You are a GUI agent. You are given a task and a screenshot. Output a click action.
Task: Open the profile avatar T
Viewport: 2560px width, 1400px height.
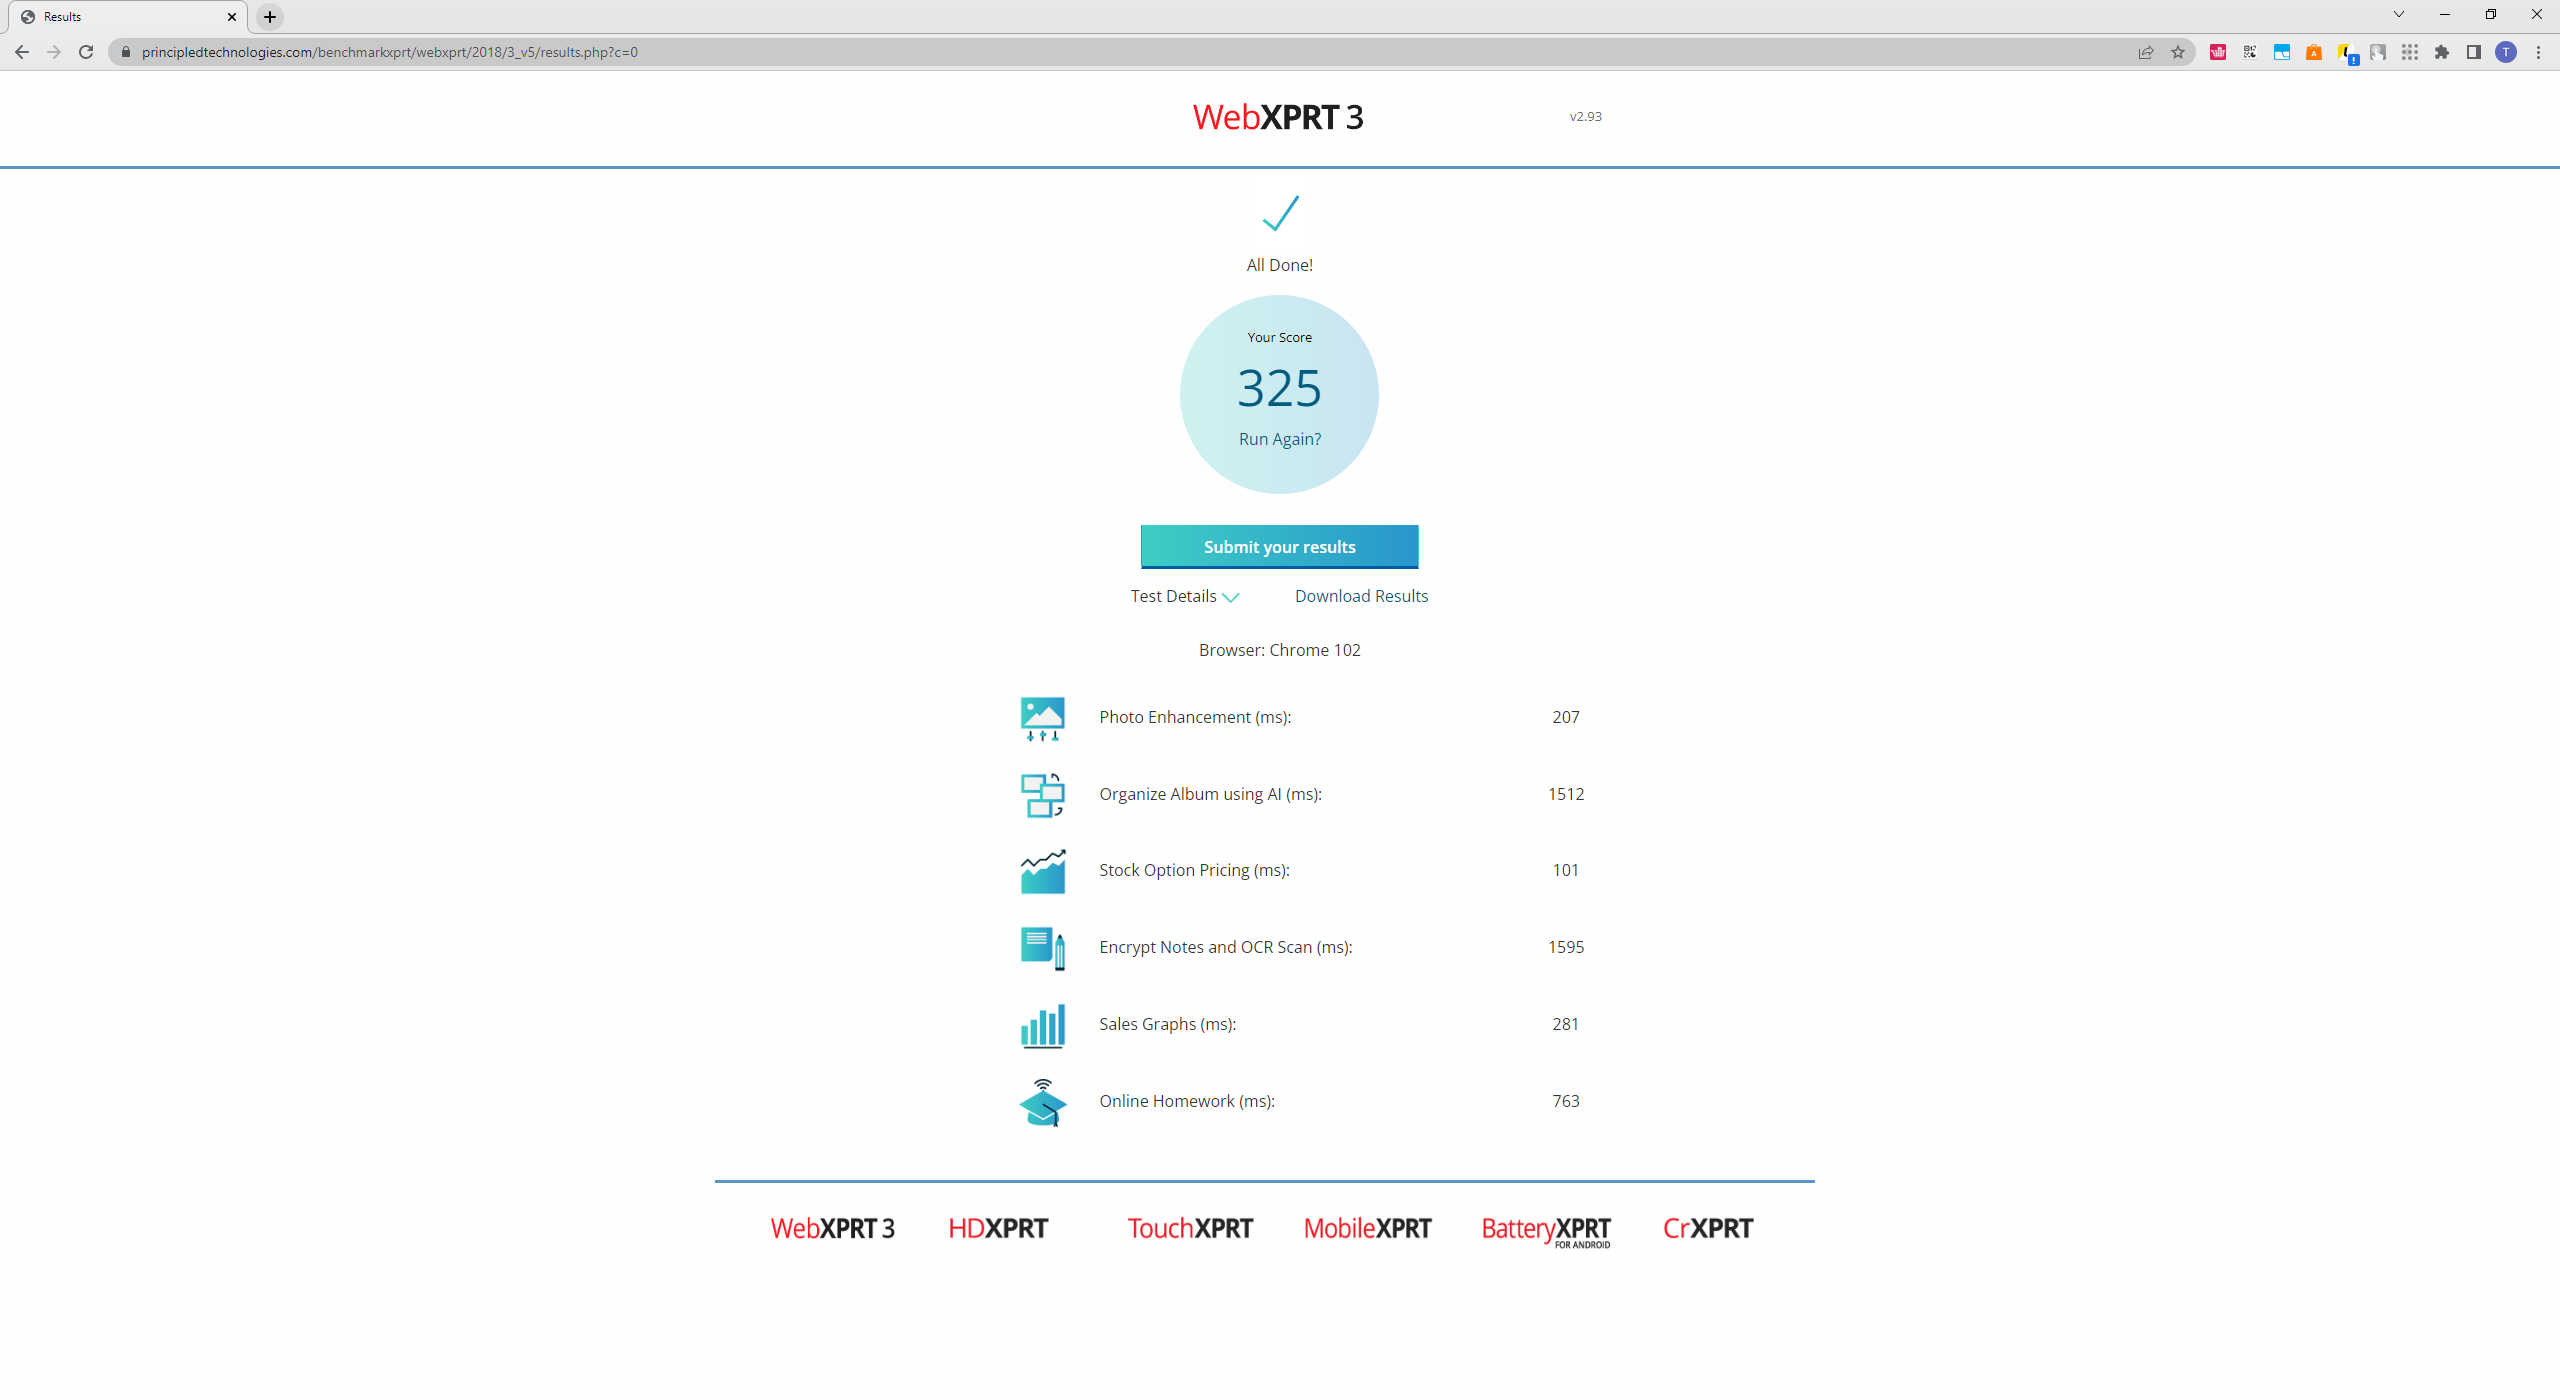click(2506, 52)
